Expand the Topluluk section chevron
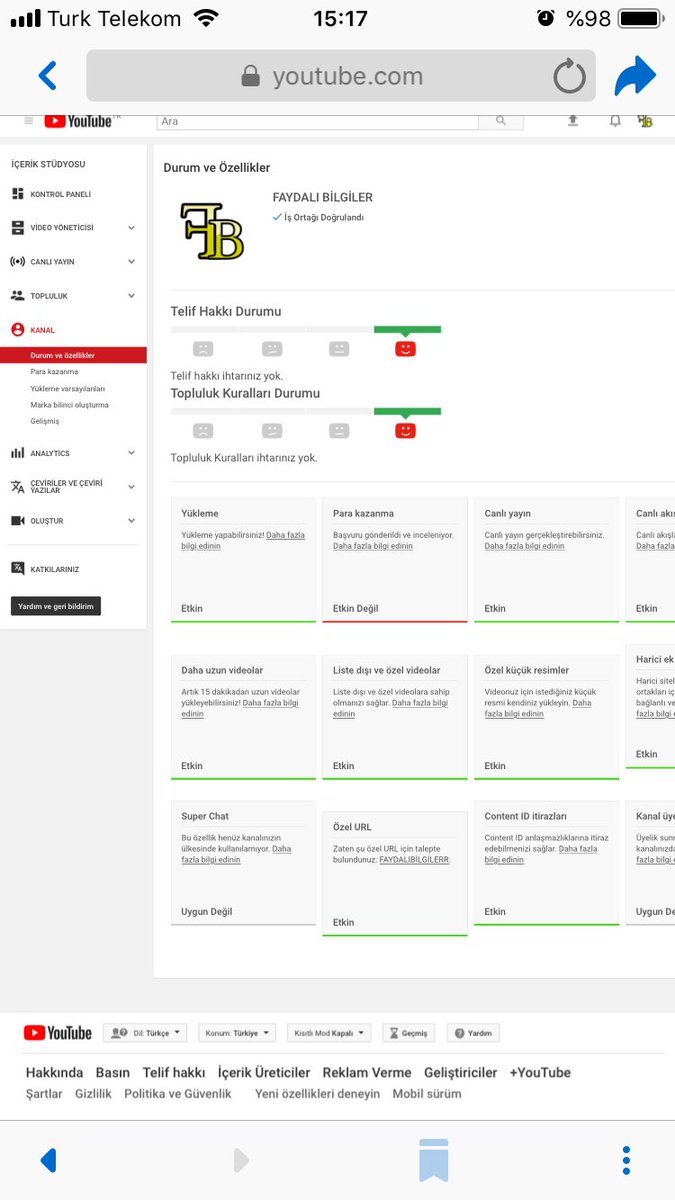The height and width of the screenshot is (1200, 675). click(131, 296)
